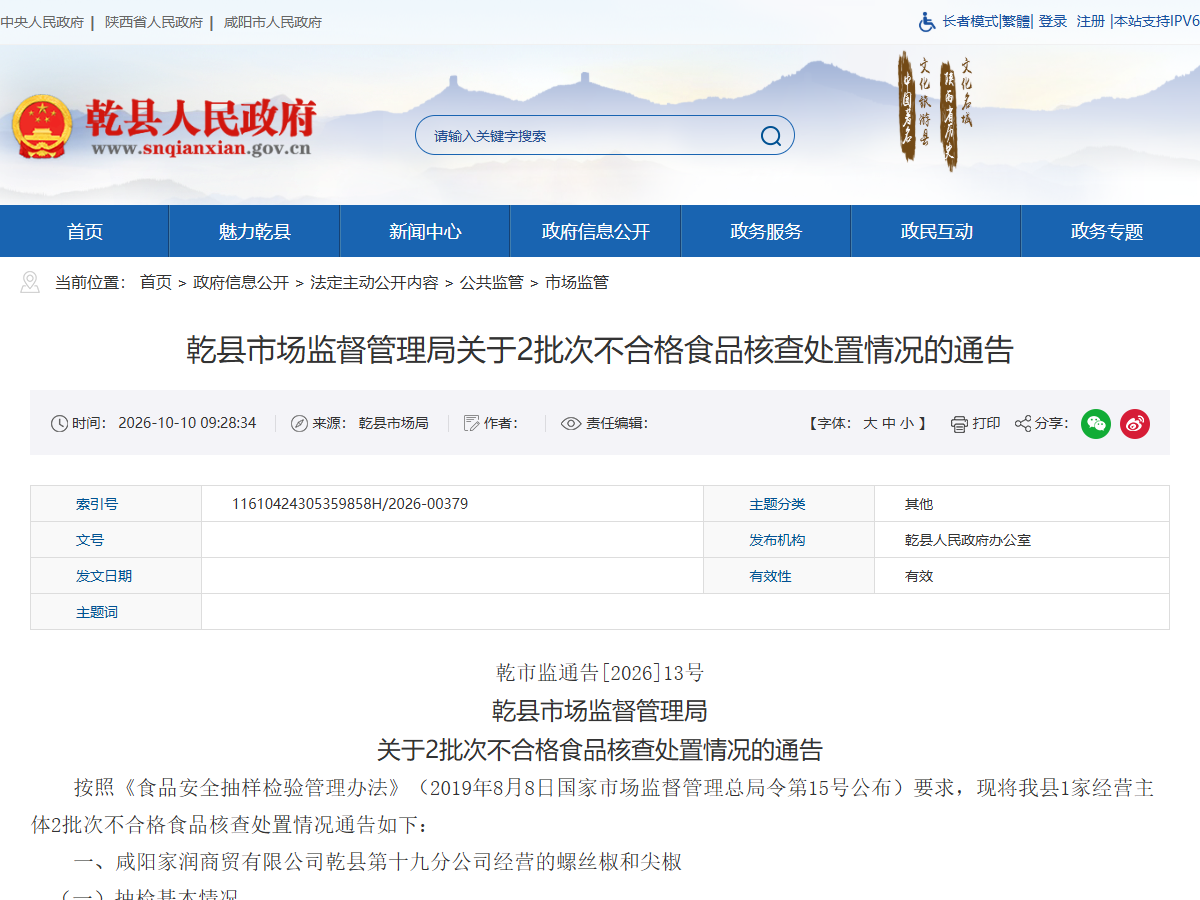1200x900 pixels.
Task: Click the search magnifier icon
Action: click(x=771, y=136)
